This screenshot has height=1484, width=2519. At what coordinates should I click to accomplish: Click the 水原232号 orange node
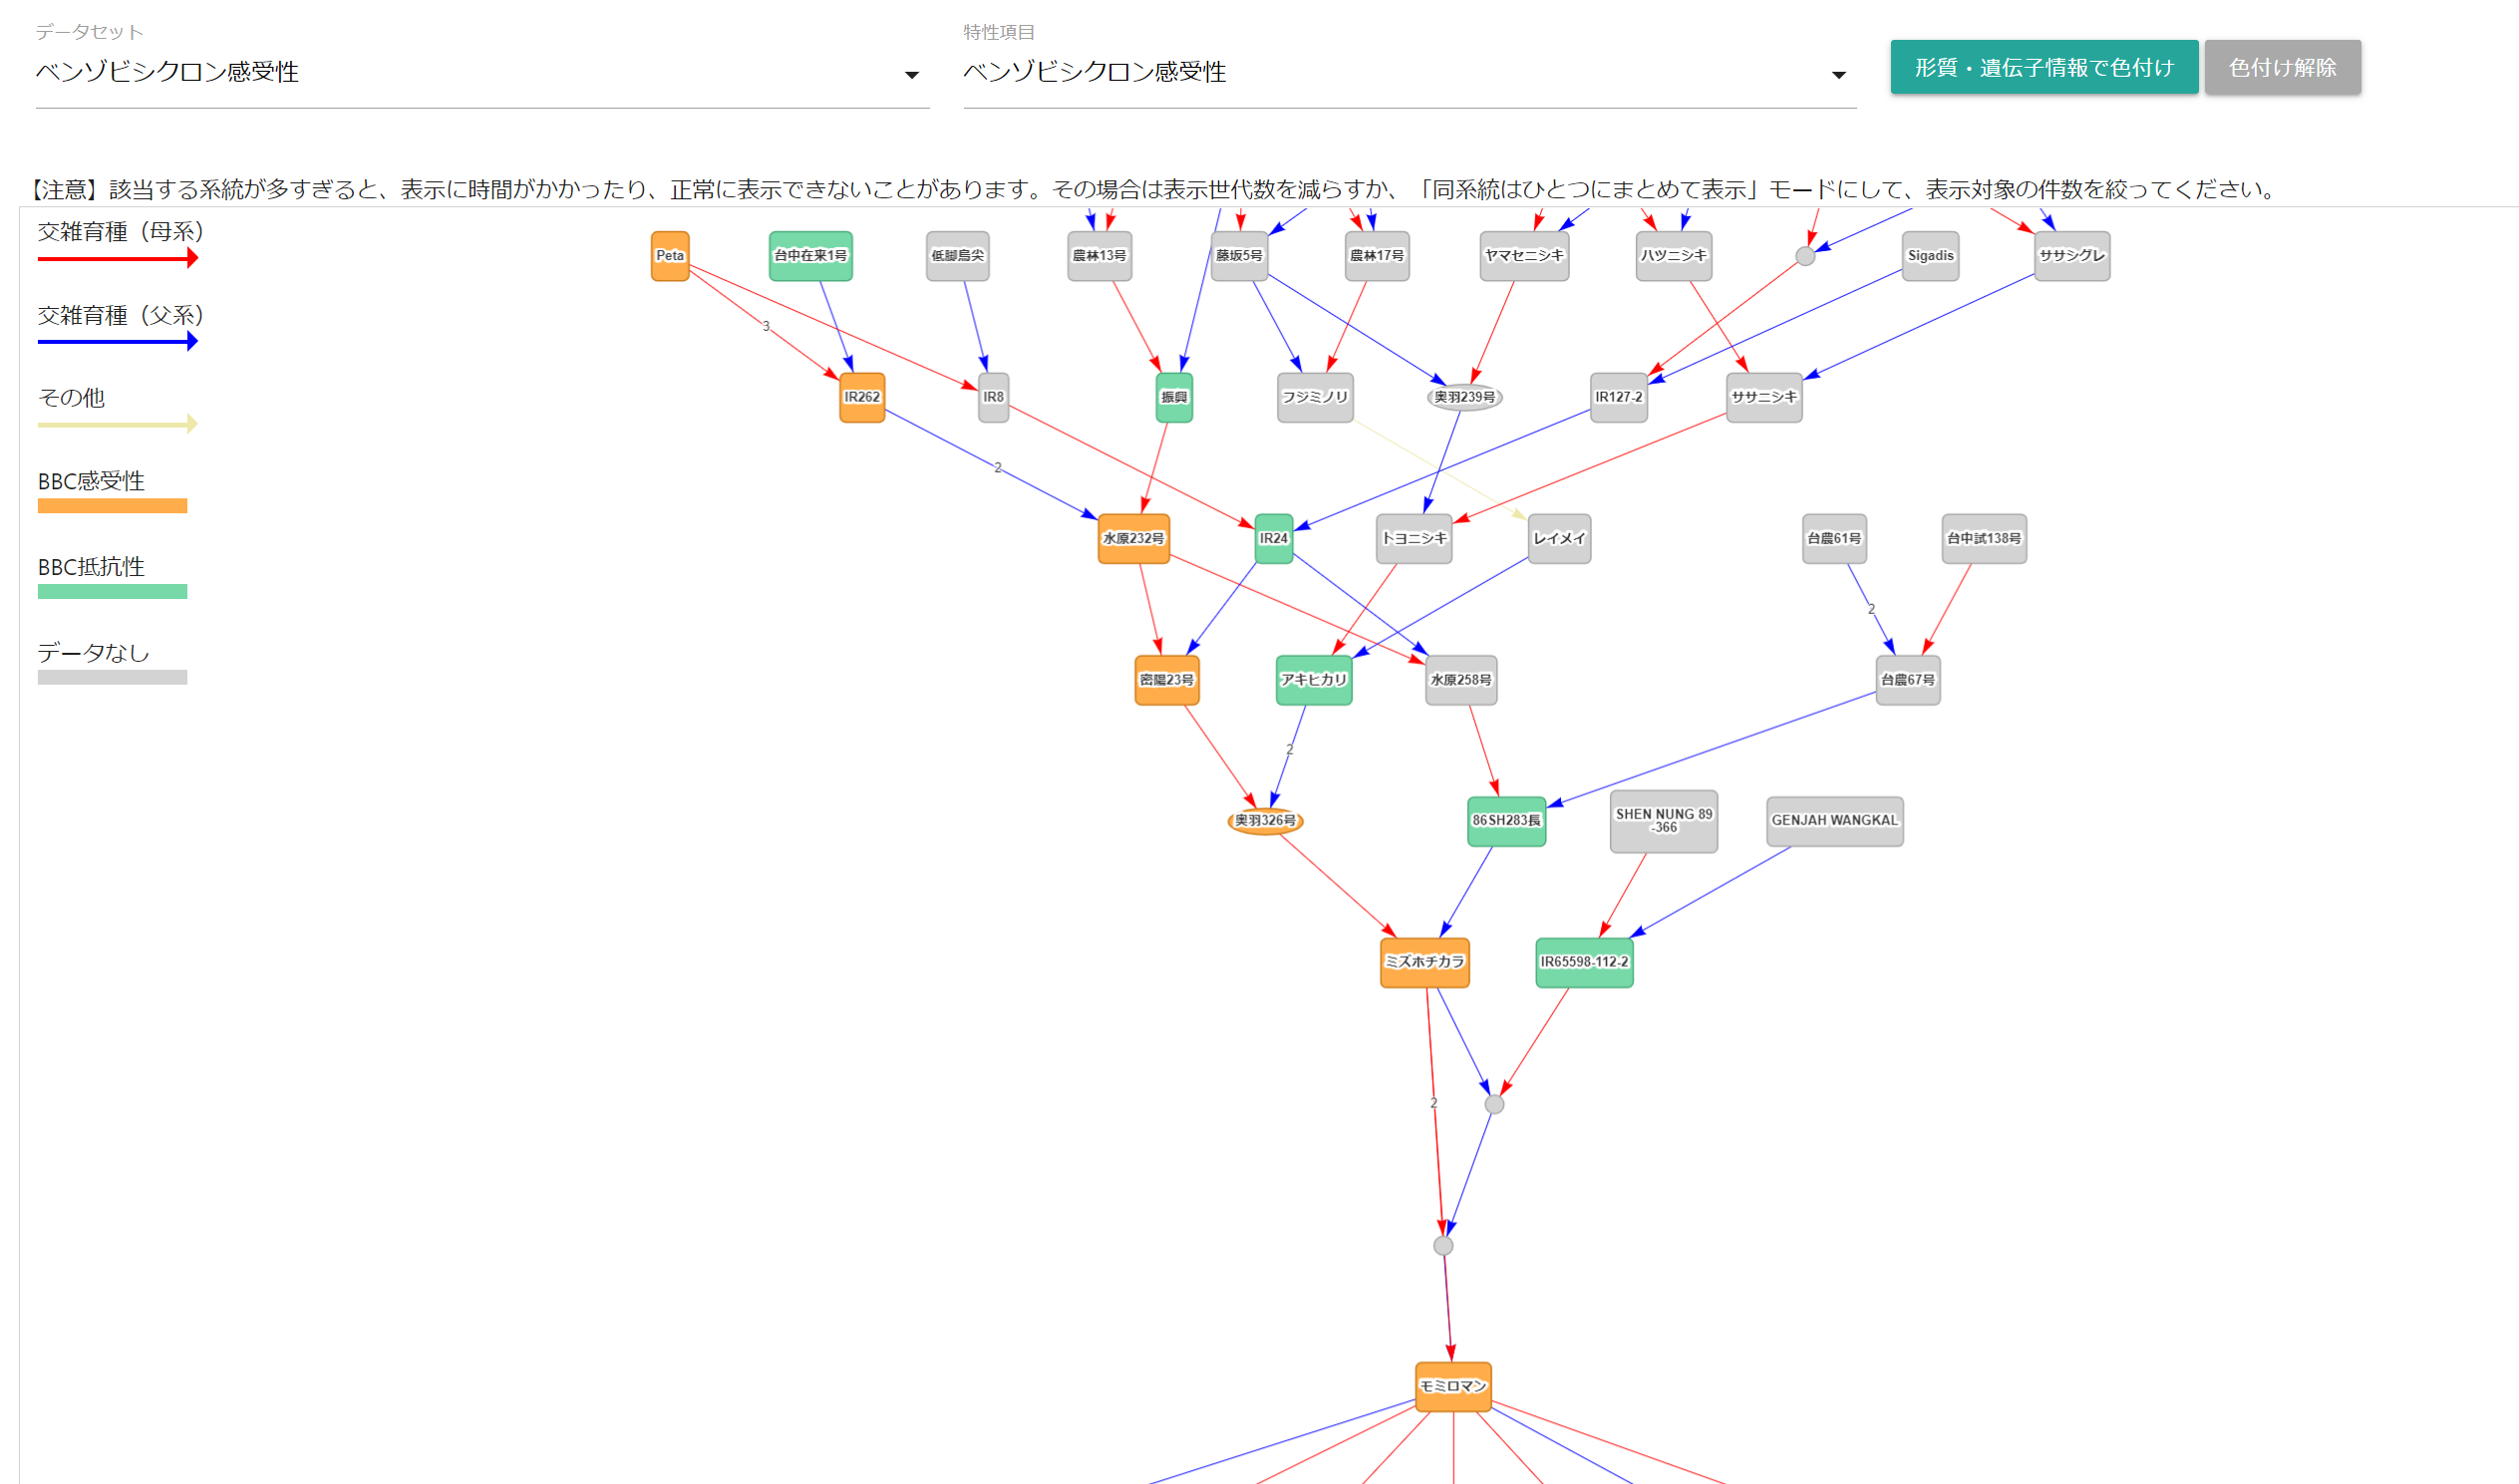point(1133,539)
